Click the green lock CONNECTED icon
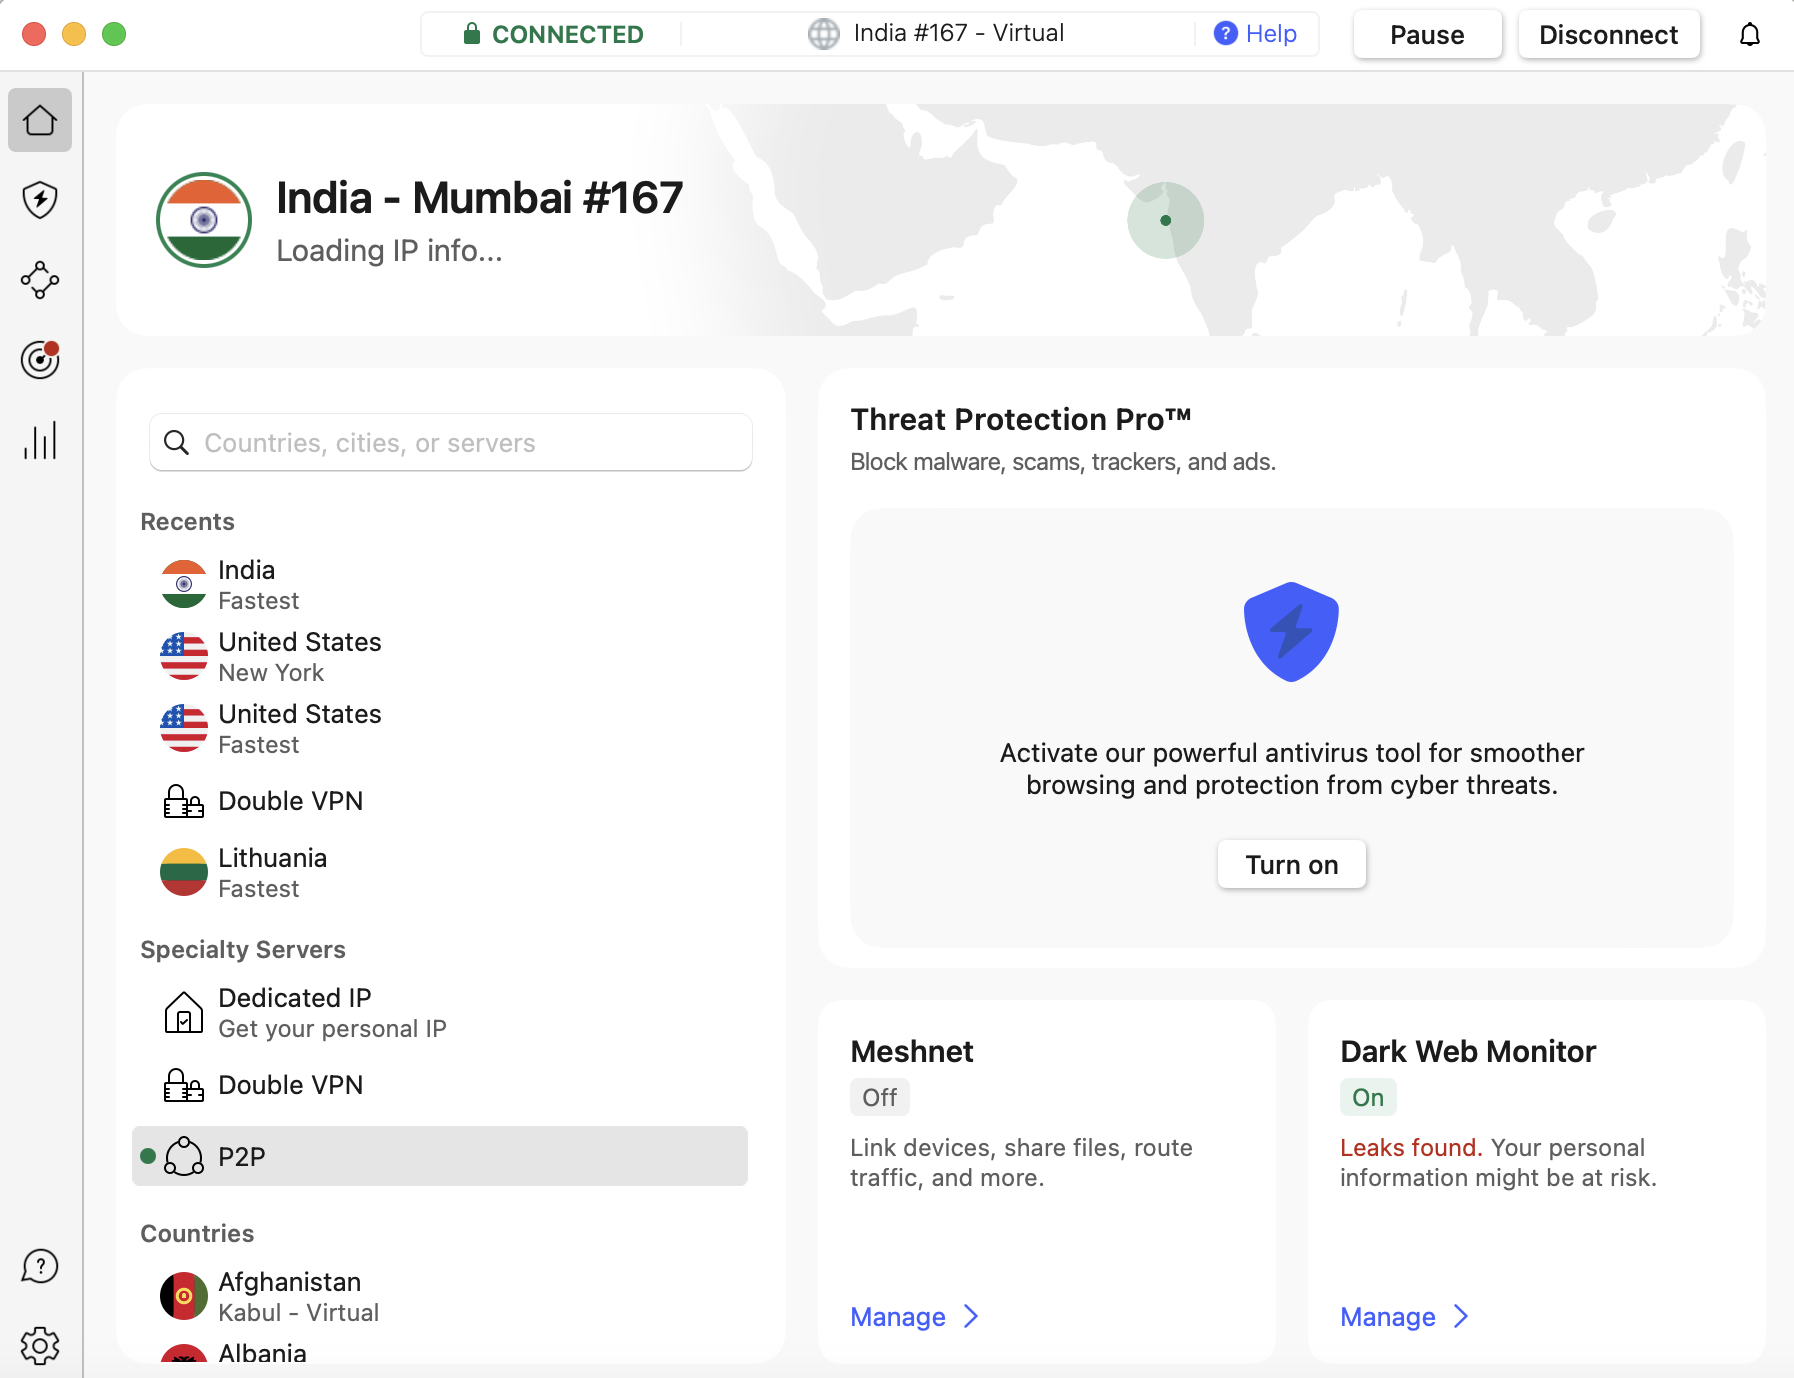Image resolution: width=1794 pixels, height=1378 pixels. [x=472, y=34]
